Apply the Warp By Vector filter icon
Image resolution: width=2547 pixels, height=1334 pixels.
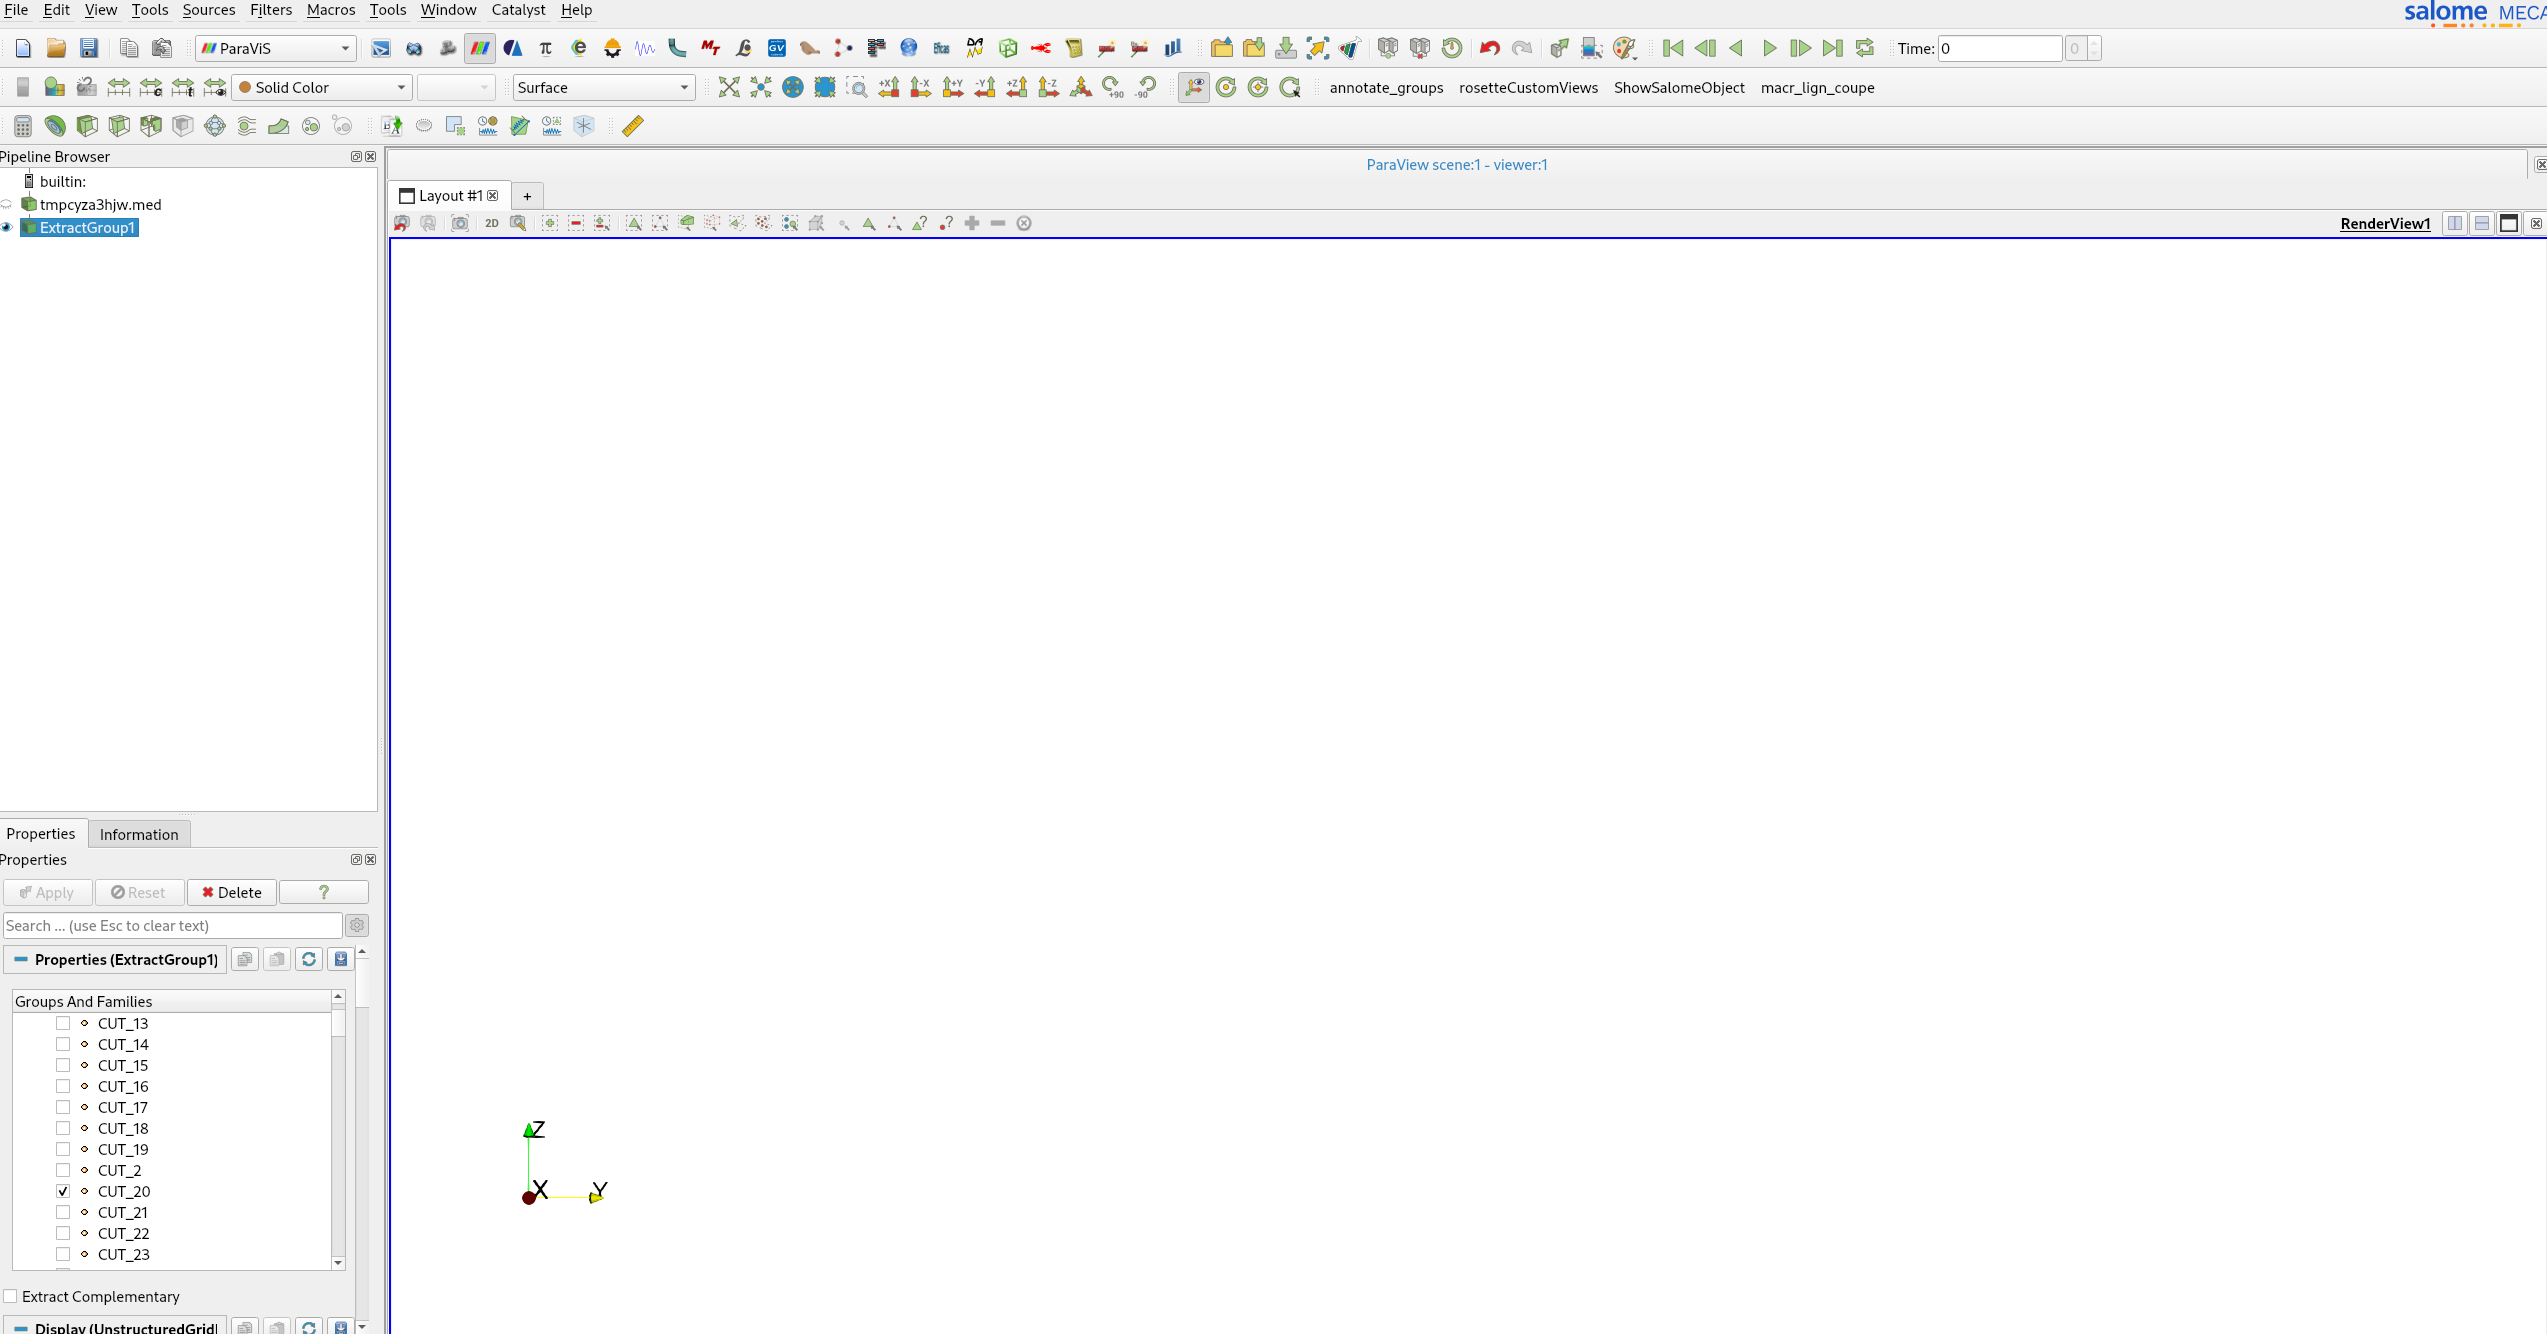(x=279, y=126)
